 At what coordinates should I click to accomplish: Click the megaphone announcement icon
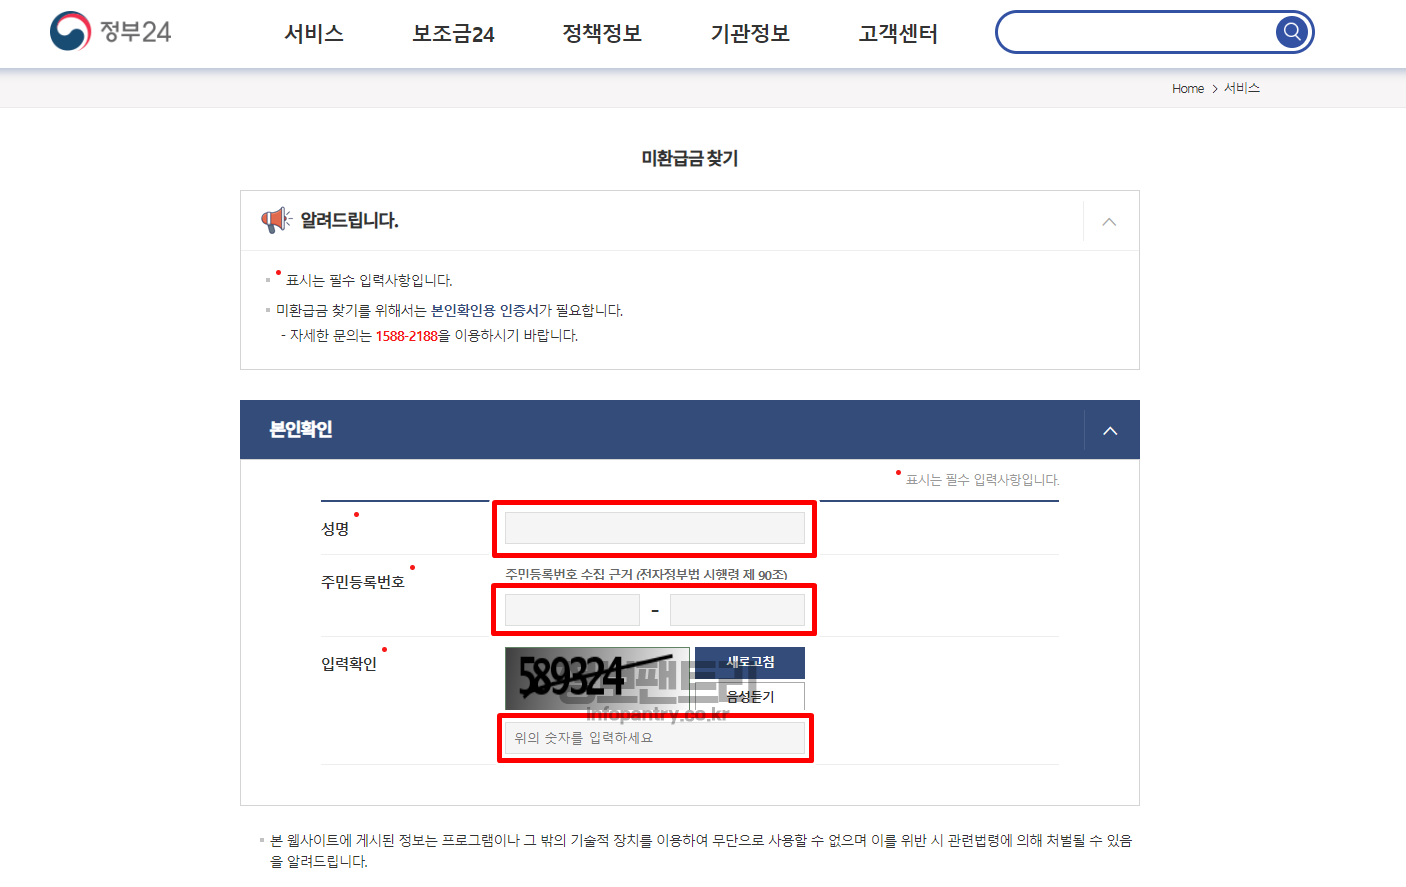tap(276, 220)
